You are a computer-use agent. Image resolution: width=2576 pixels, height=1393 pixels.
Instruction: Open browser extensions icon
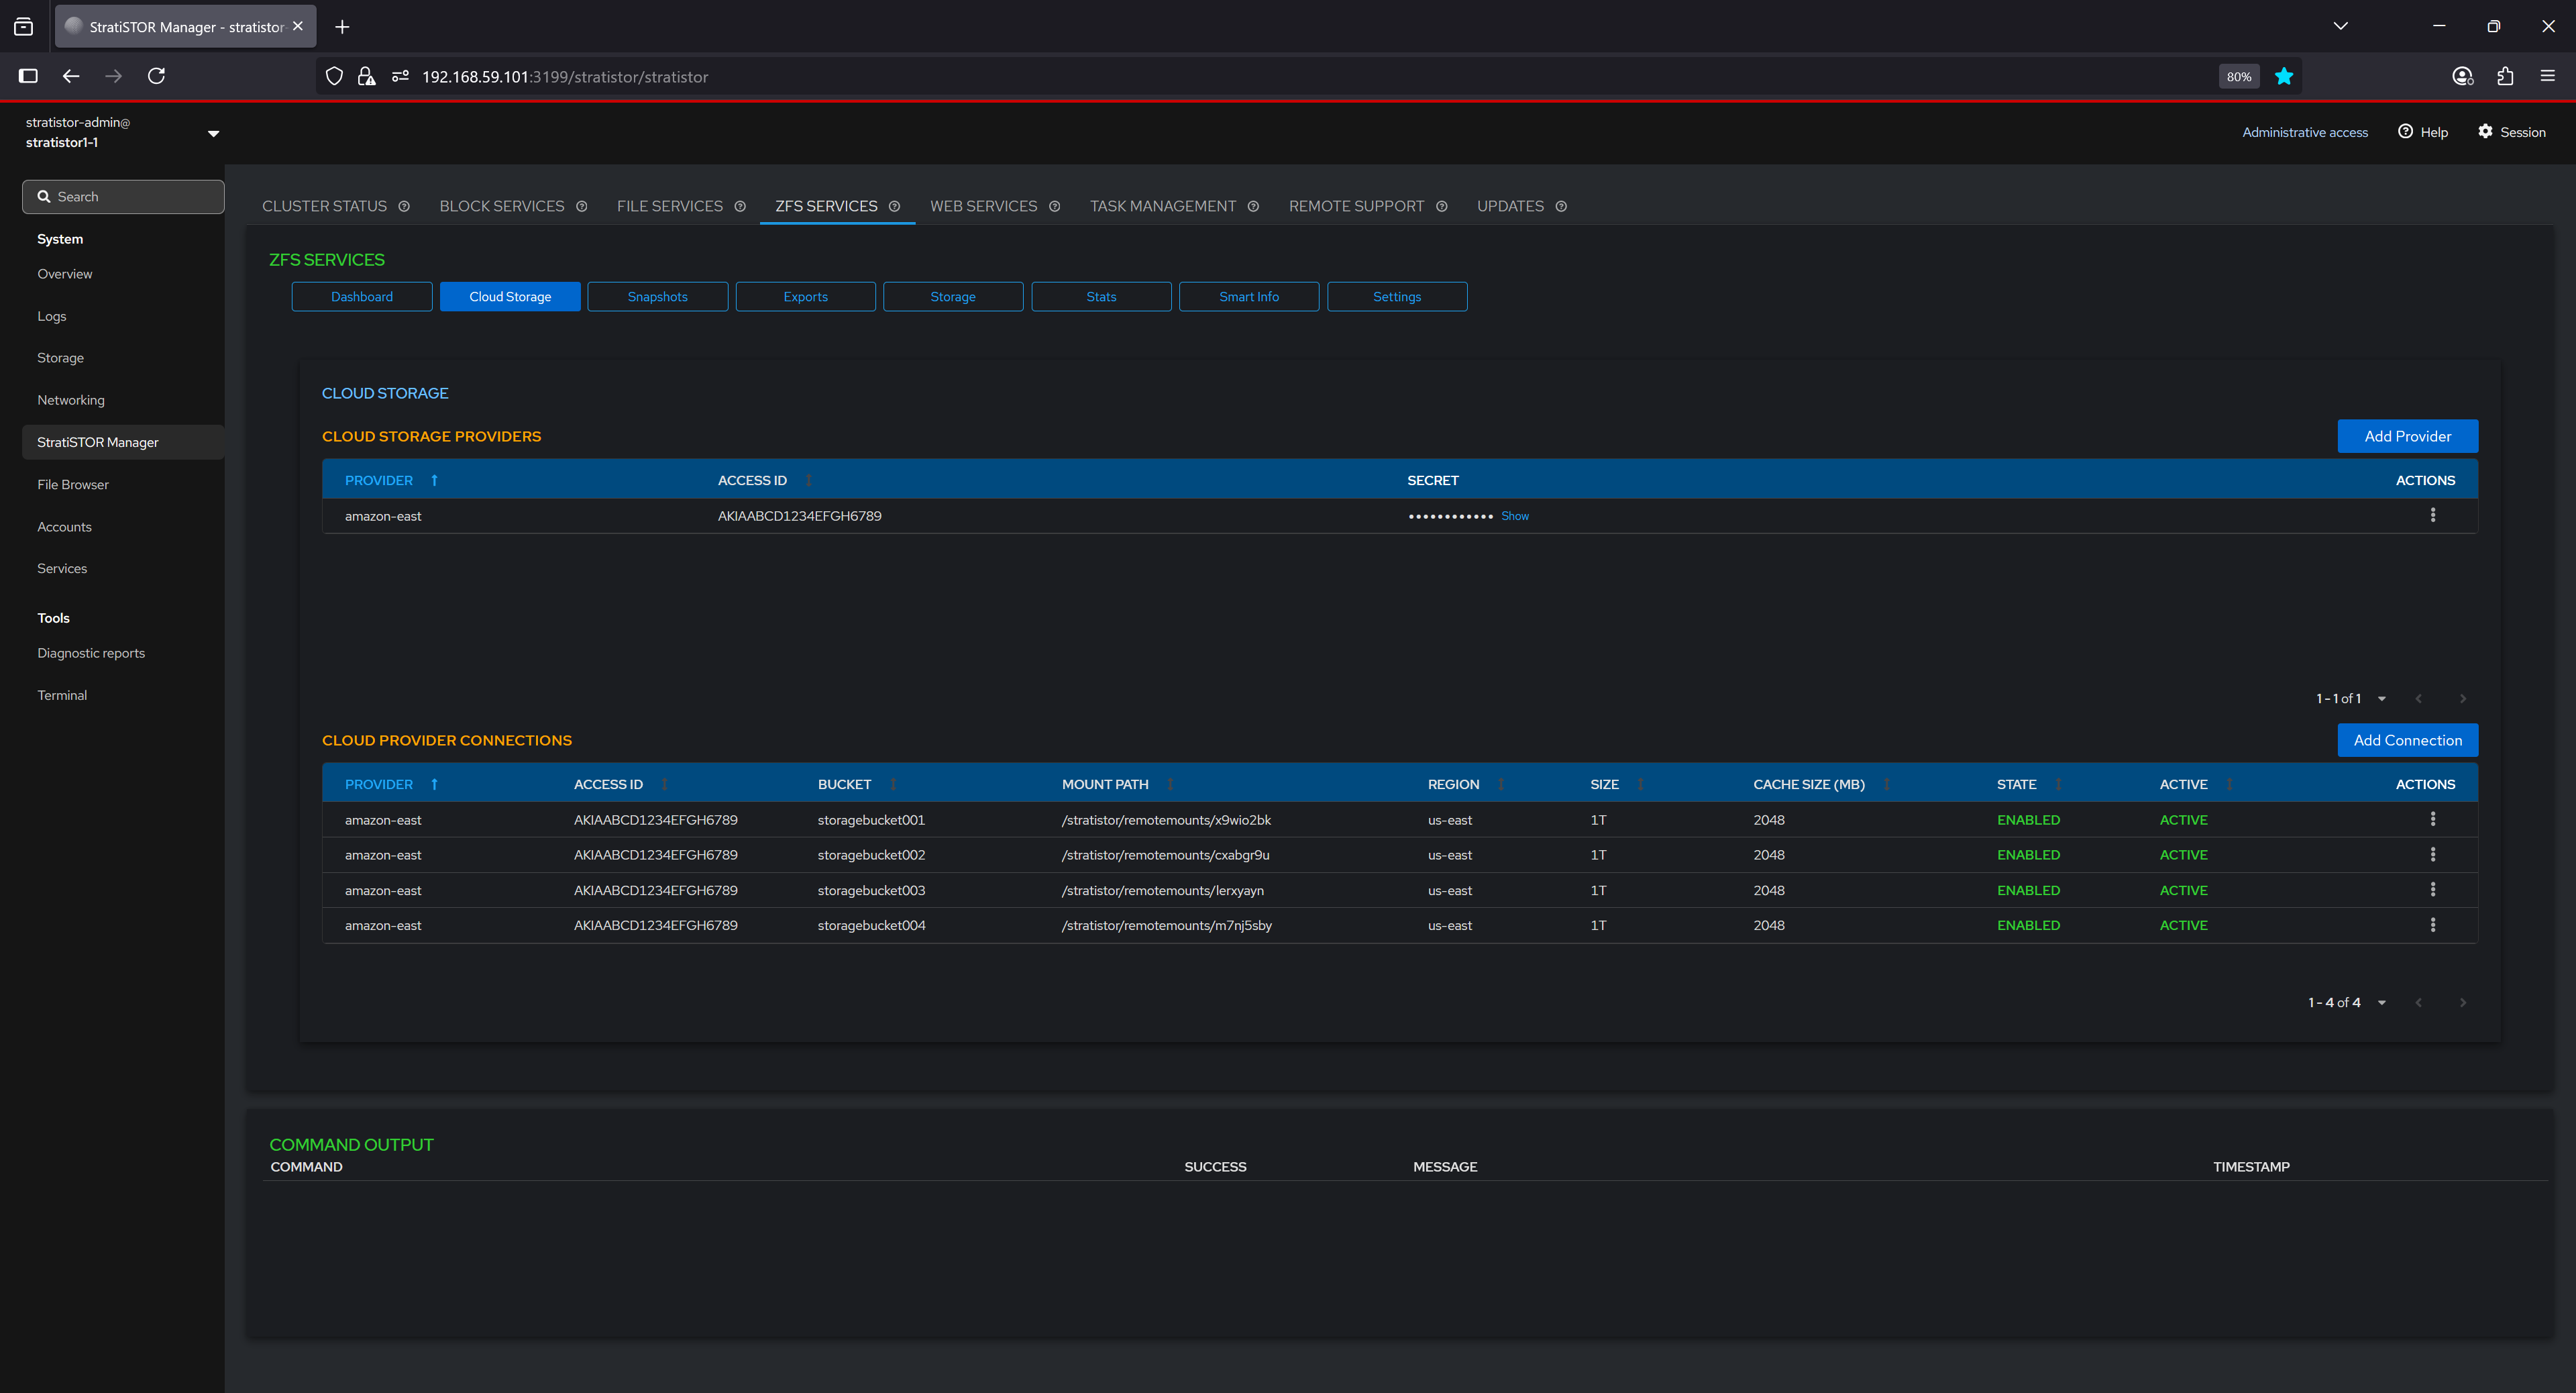pos(2505,76)
